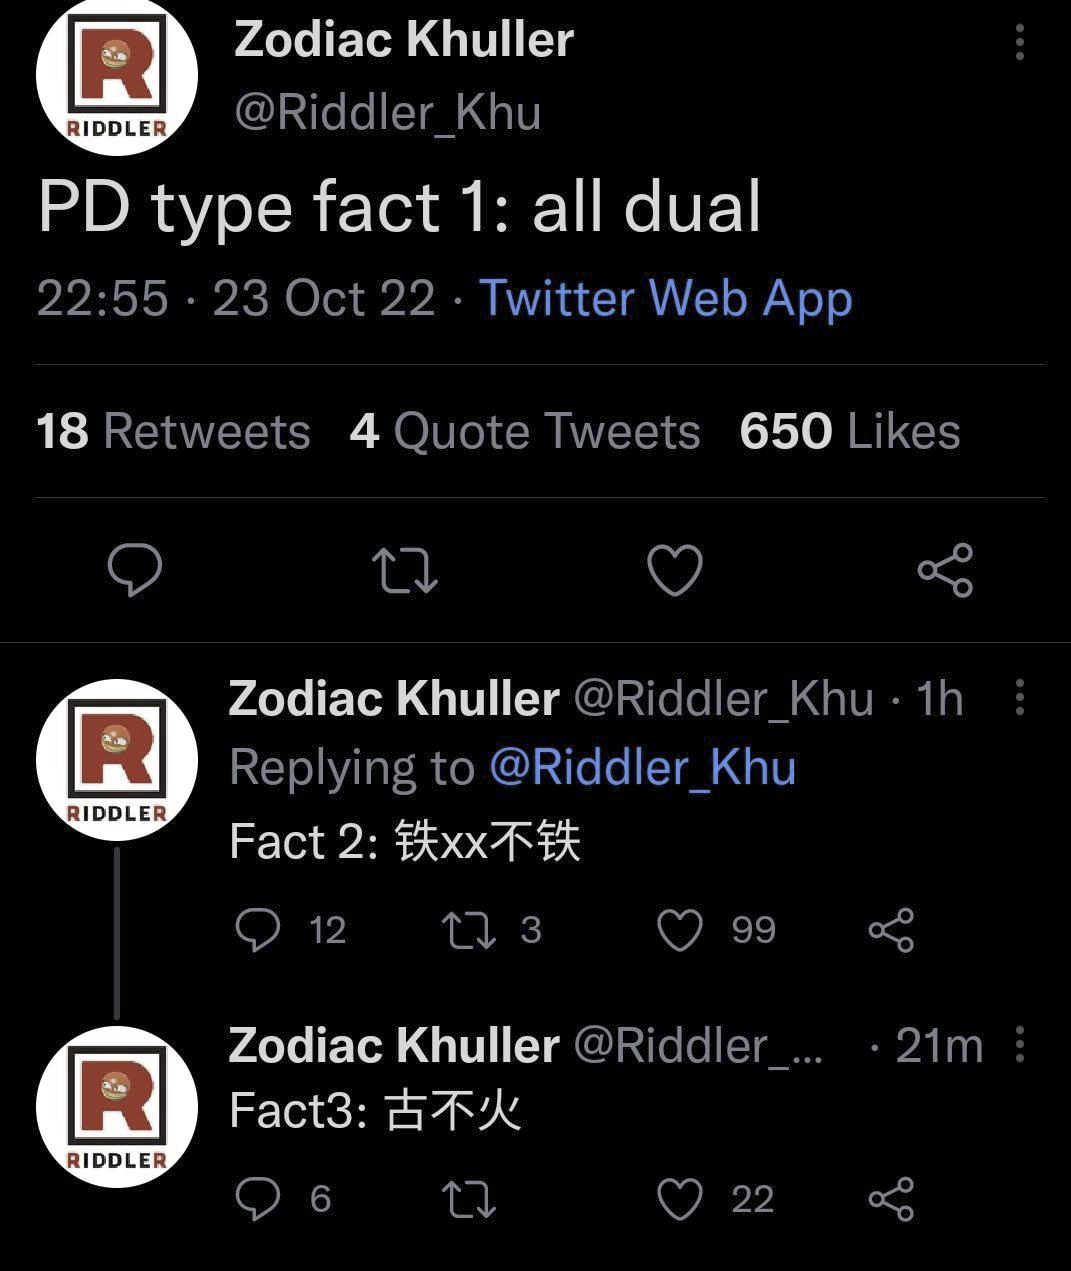Screen dimensions: 1071x1271
Task: Open more options for Fact 2 reply
Action: 1019,697
